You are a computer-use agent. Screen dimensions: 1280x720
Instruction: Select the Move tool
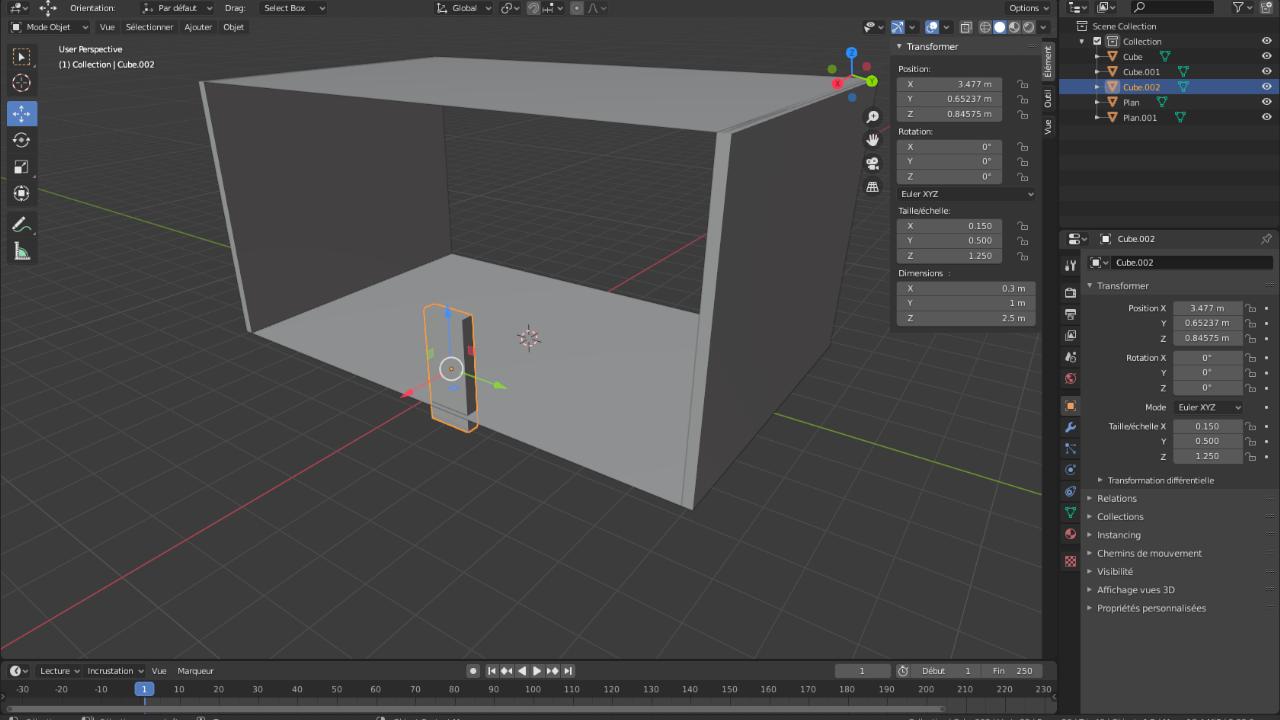pyautogui.click(x=21, y=113)
